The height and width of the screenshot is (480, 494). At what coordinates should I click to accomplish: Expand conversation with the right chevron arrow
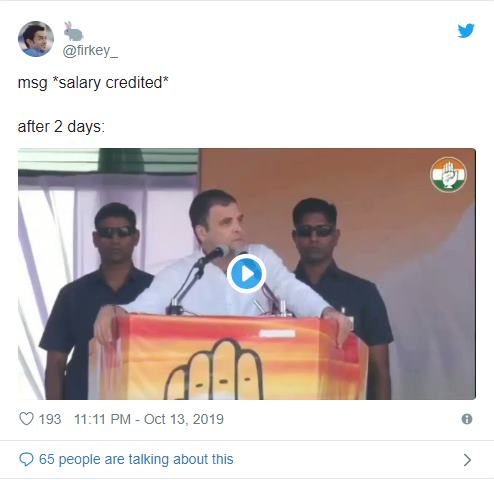467,460
